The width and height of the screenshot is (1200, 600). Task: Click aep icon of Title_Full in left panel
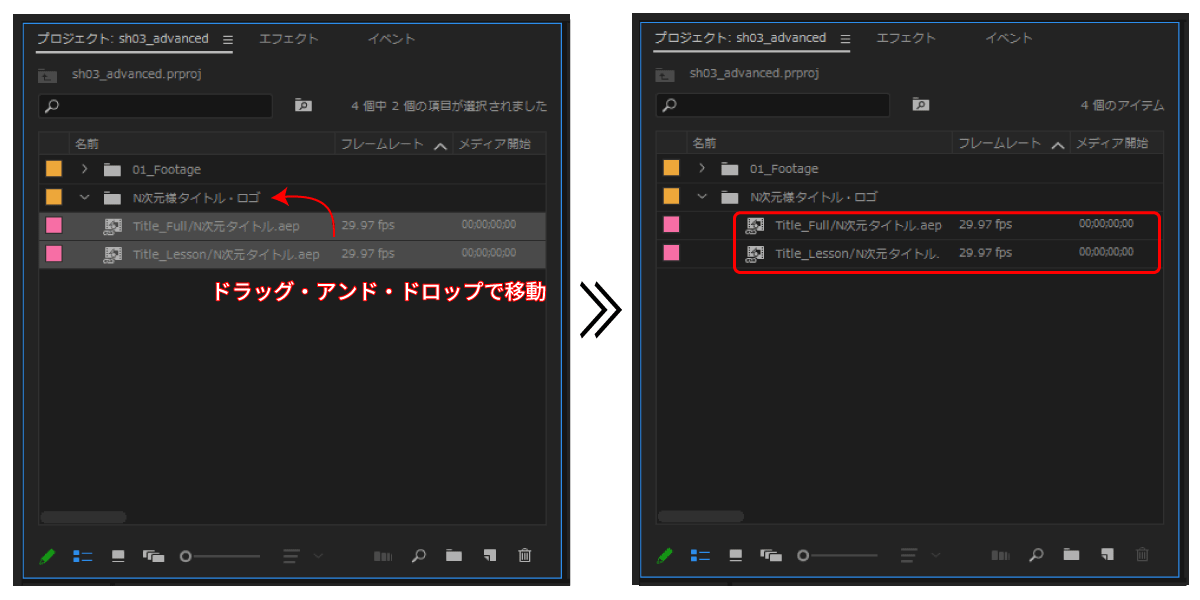[113, 226]
